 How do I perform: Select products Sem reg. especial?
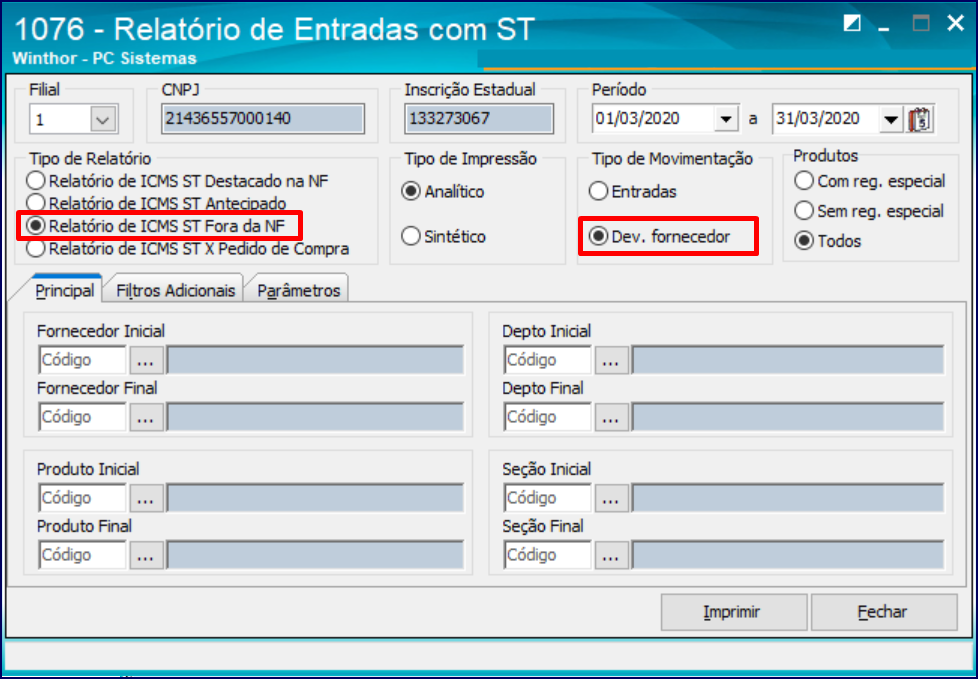869,211
